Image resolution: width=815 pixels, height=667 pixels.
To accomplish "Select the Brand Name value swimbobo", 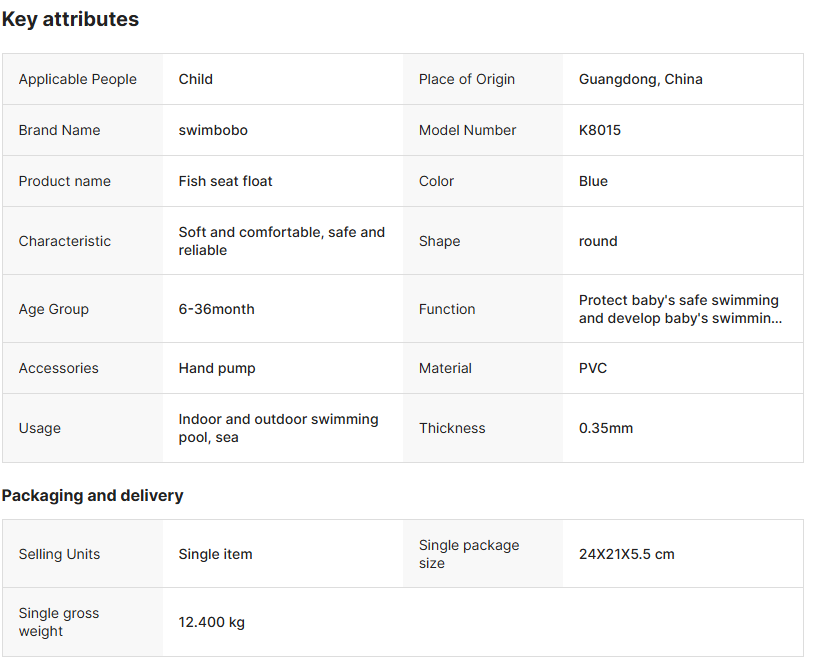I will (x=213, y=130).
